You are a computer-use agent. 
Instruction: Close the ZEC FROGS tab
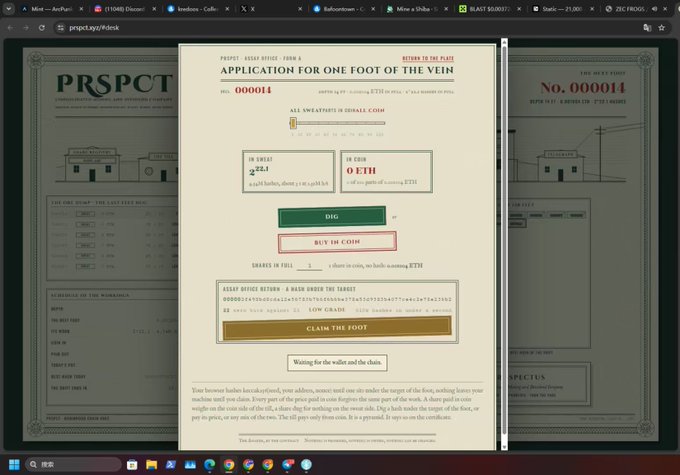point(665,9)
